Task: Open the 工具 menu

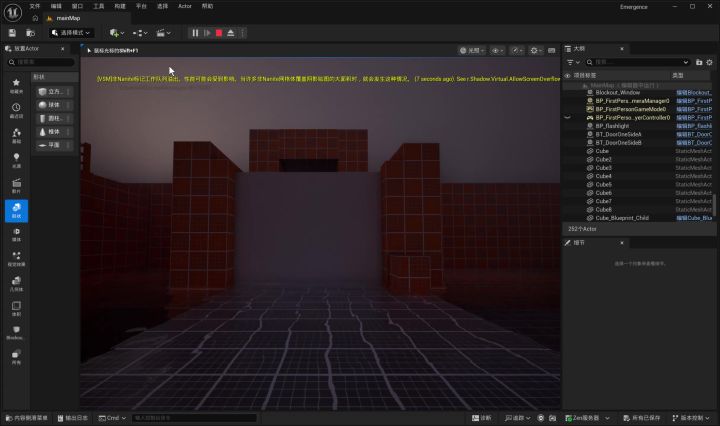Action: (99, 6)
